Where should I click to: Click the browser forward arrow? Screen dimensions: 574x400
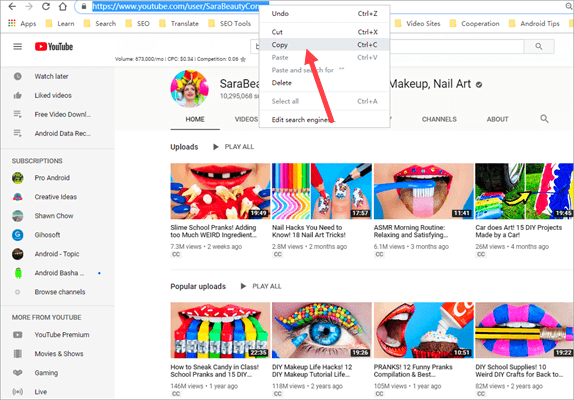pyautogui.click(x=29, y=6)
